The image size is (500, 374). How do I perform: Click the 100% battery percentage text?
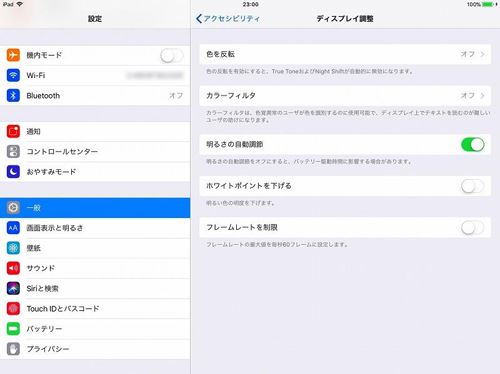point(474,4)
